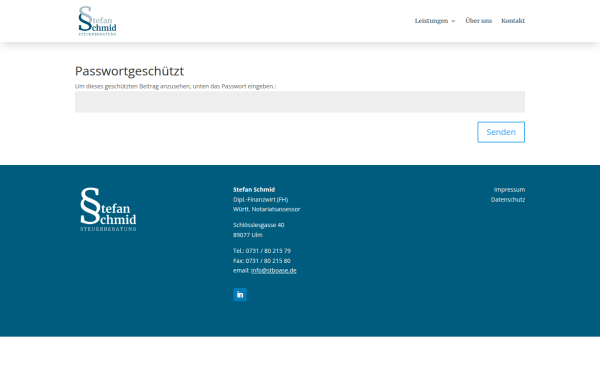
Task: Open the Kontakt page
Action: coord(513,21)
